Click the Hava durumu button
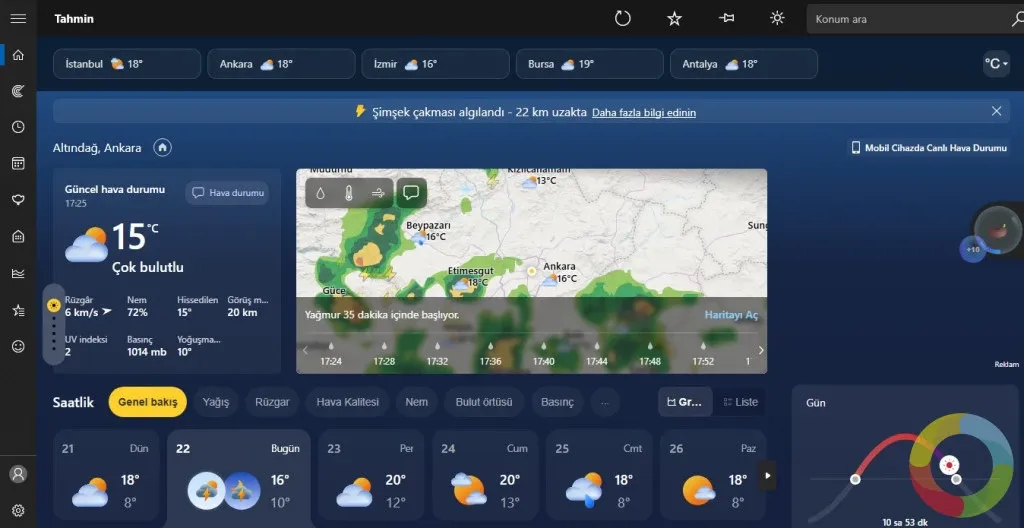Screen dimensions: 1024x528 point(227,193)
